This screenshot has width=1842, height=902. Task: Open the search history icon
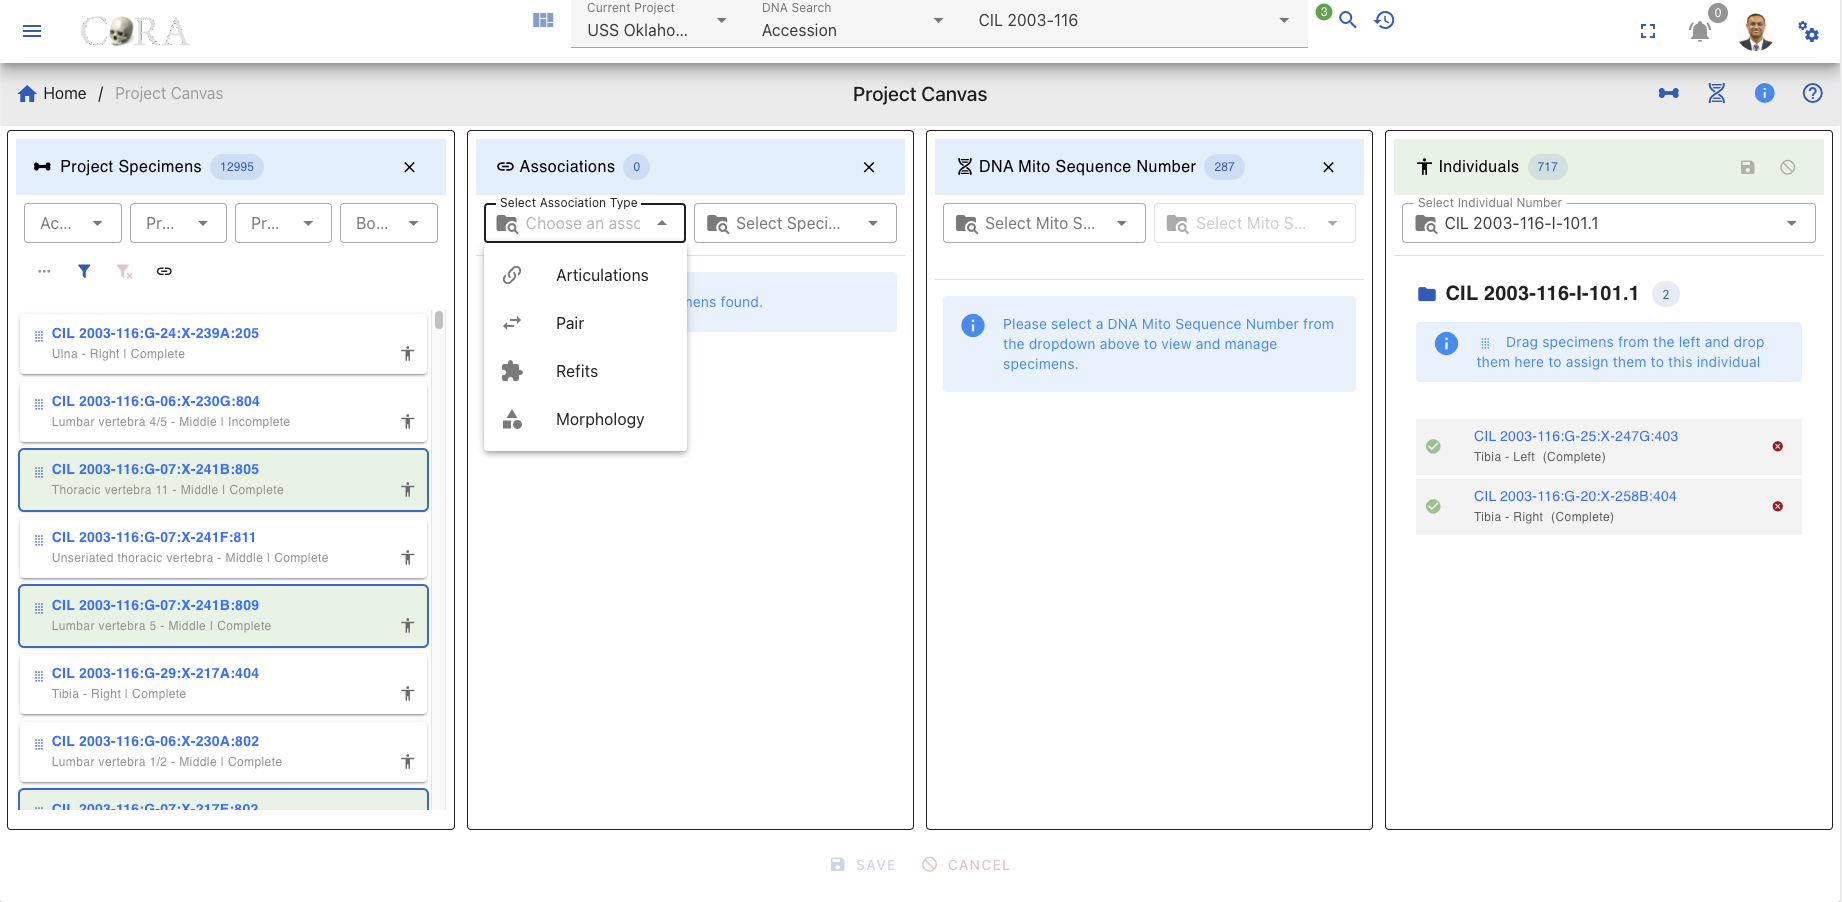1385,20
